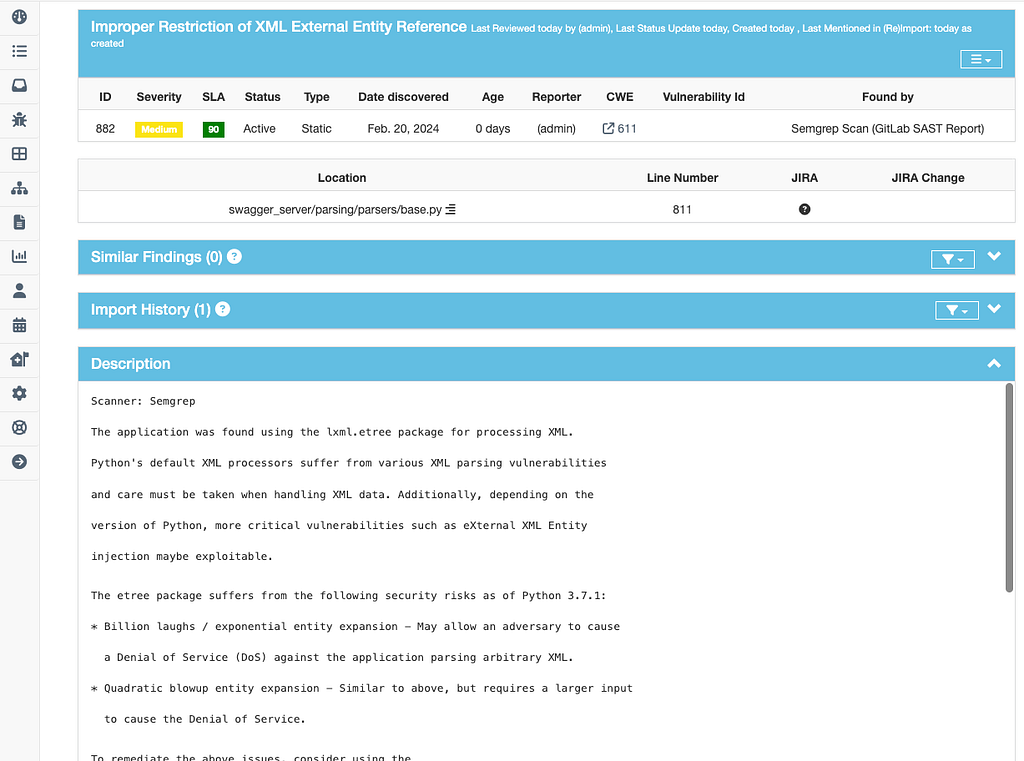Click the green SLA 90 badge
Screen dimensions: 1024x761
pos(214,129)
